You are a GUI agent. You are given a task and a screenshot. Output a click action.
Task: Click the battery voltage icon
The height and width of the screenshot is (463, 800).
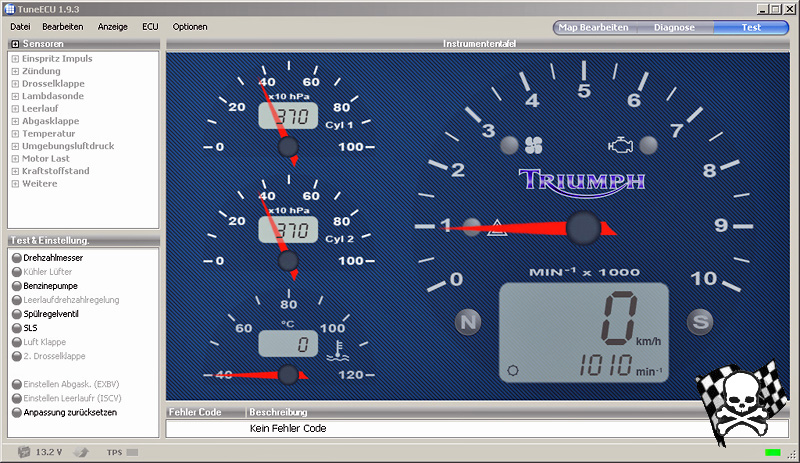[x=24, y=452]
